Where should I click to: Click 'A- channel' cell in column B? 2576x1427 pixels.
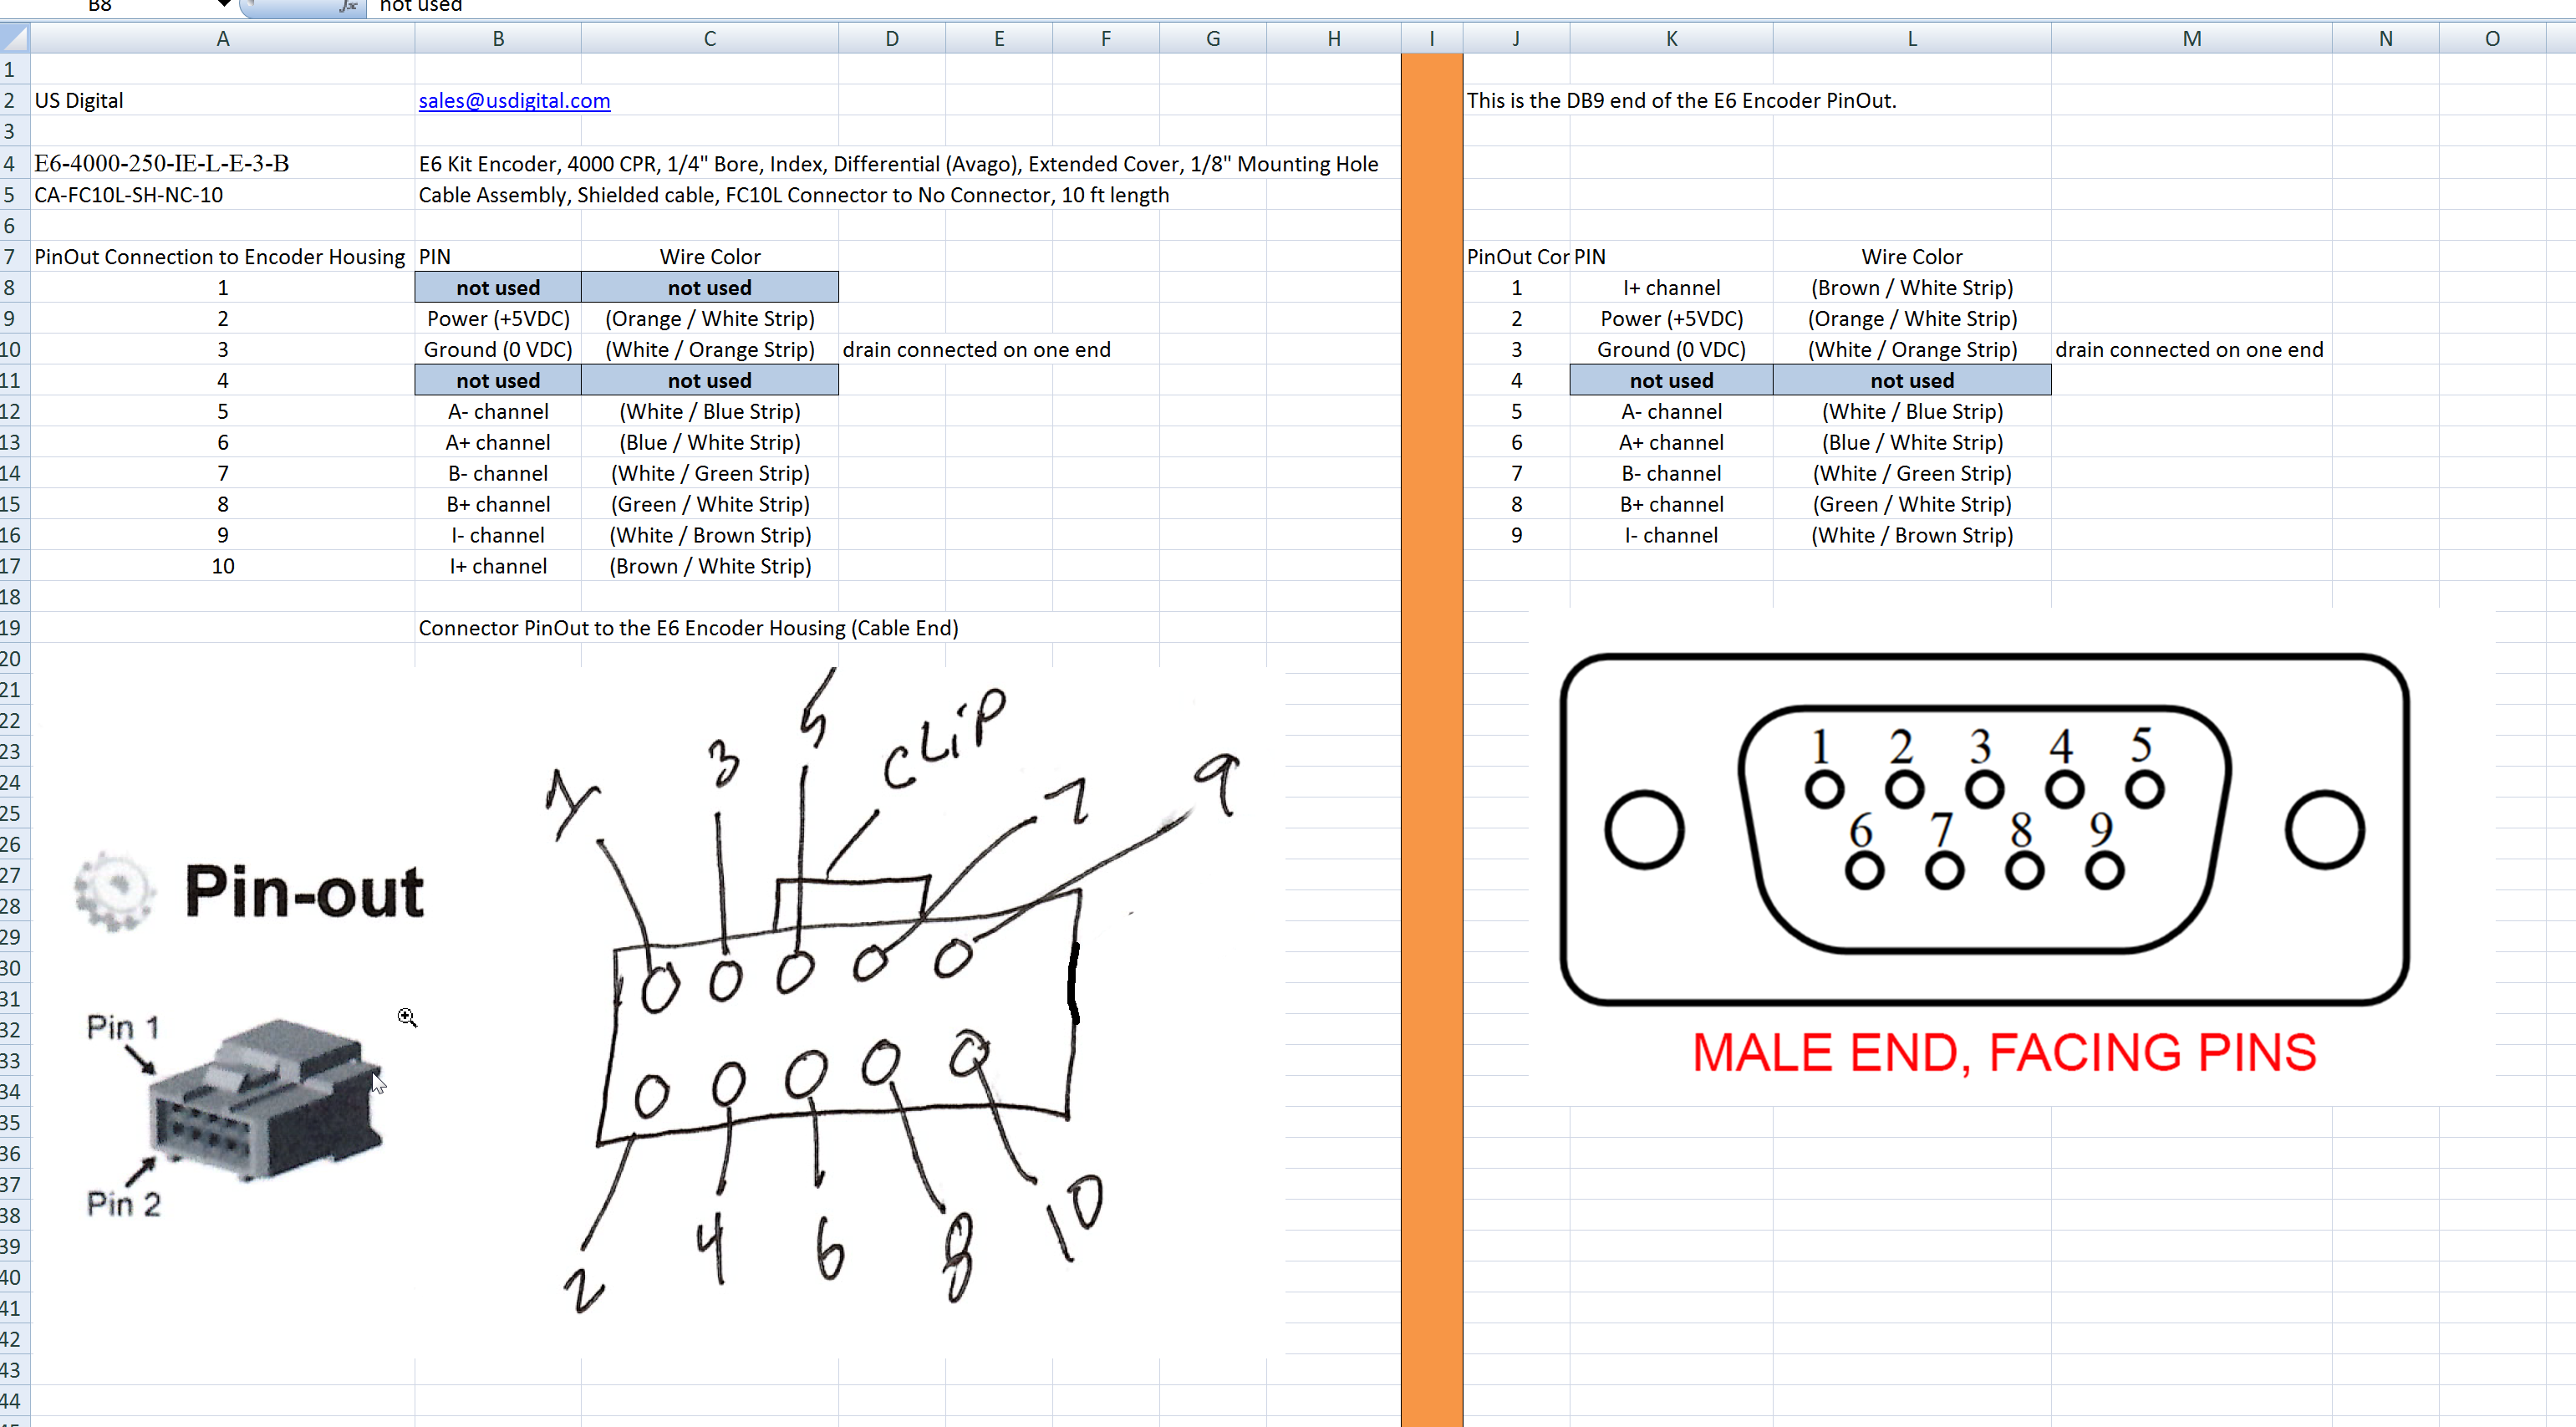point(497,412)
